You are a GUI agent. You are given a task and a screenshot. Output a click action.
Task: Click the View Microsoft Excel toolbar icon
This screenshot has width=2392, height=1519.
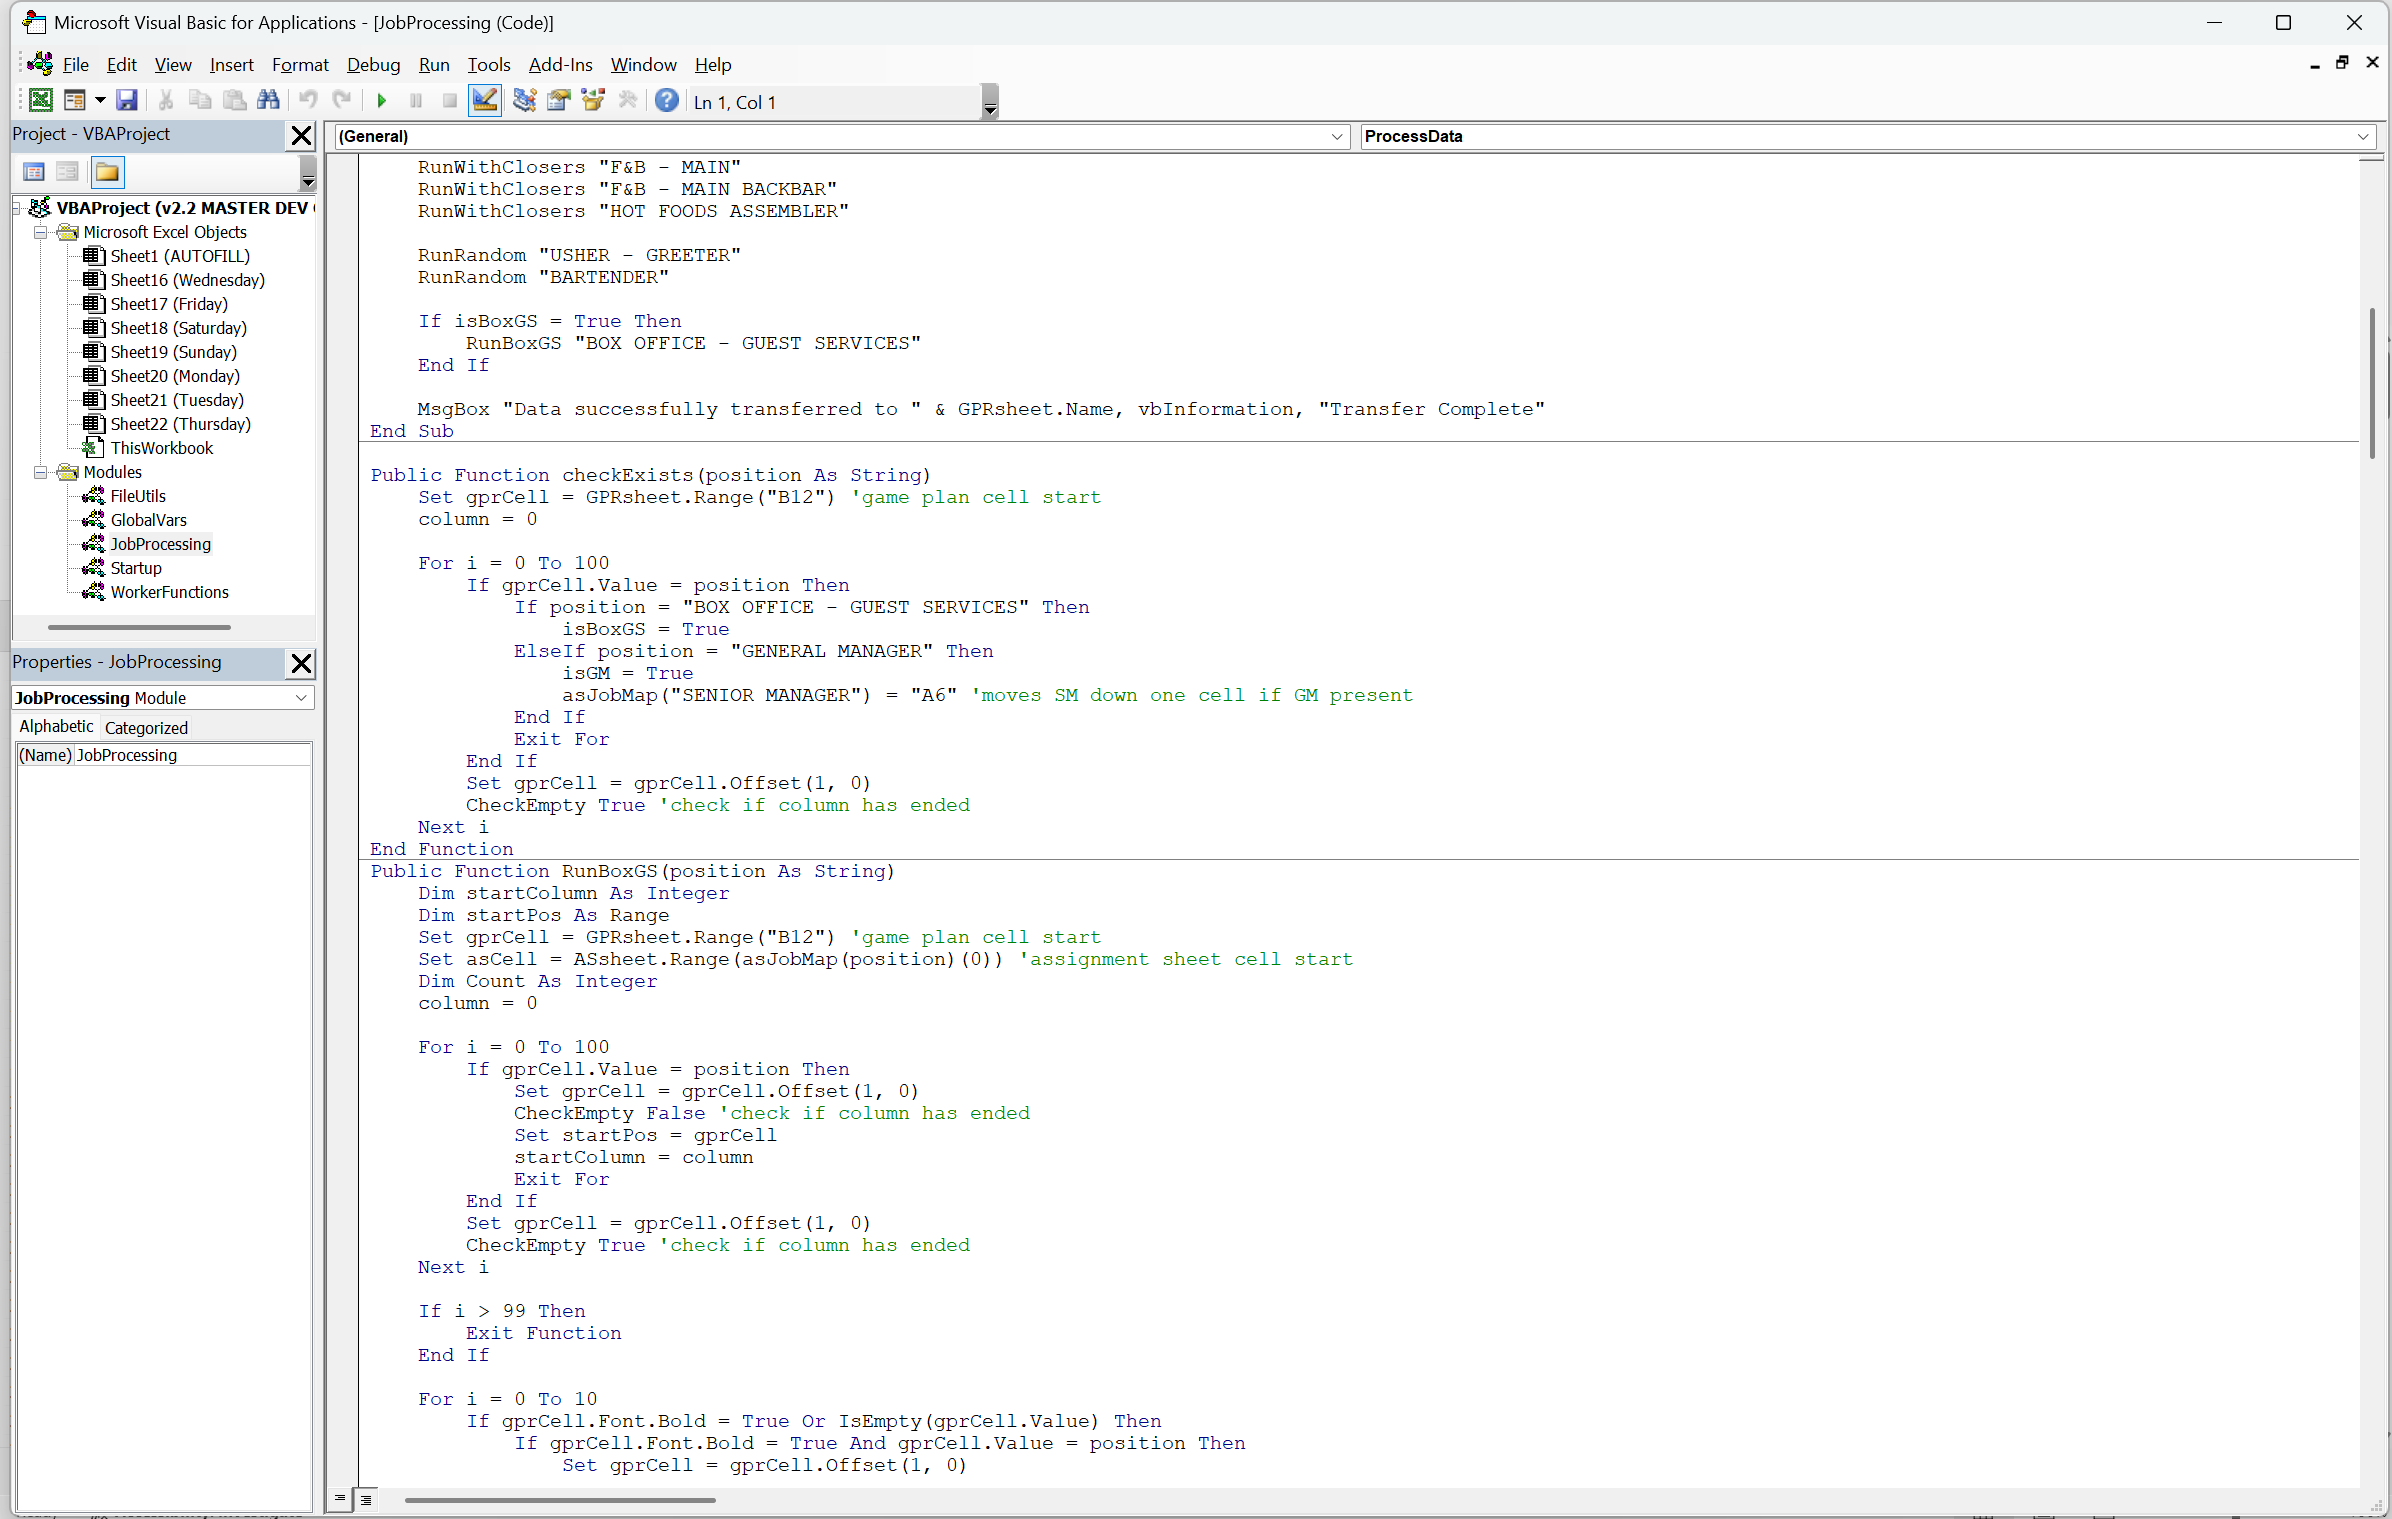click(x=41, y=100)
